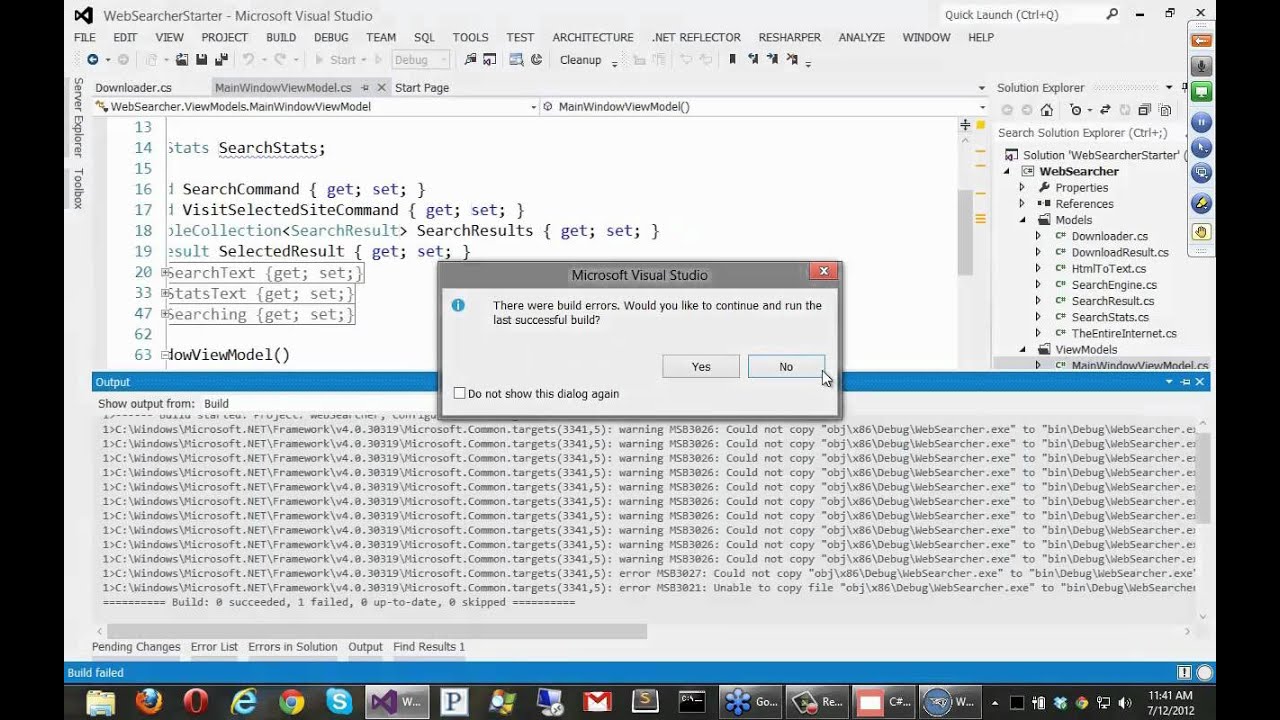
Task: Click the cursor effects button on recorder sidebar
Action: click(1201, 148)
